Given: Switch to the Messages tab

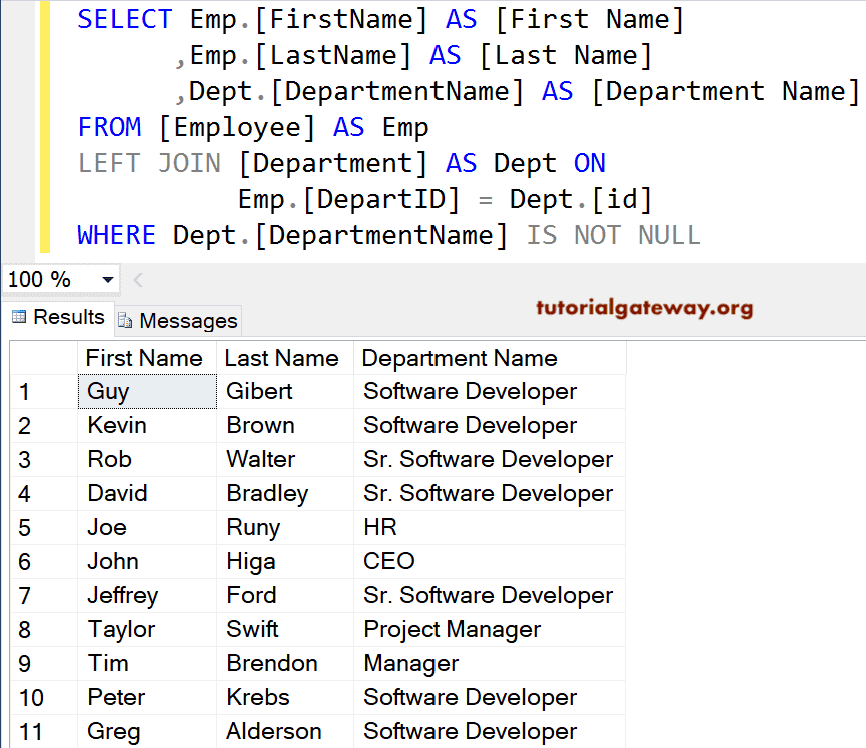Looking at the screenshot, I should [x=178, y=320].
